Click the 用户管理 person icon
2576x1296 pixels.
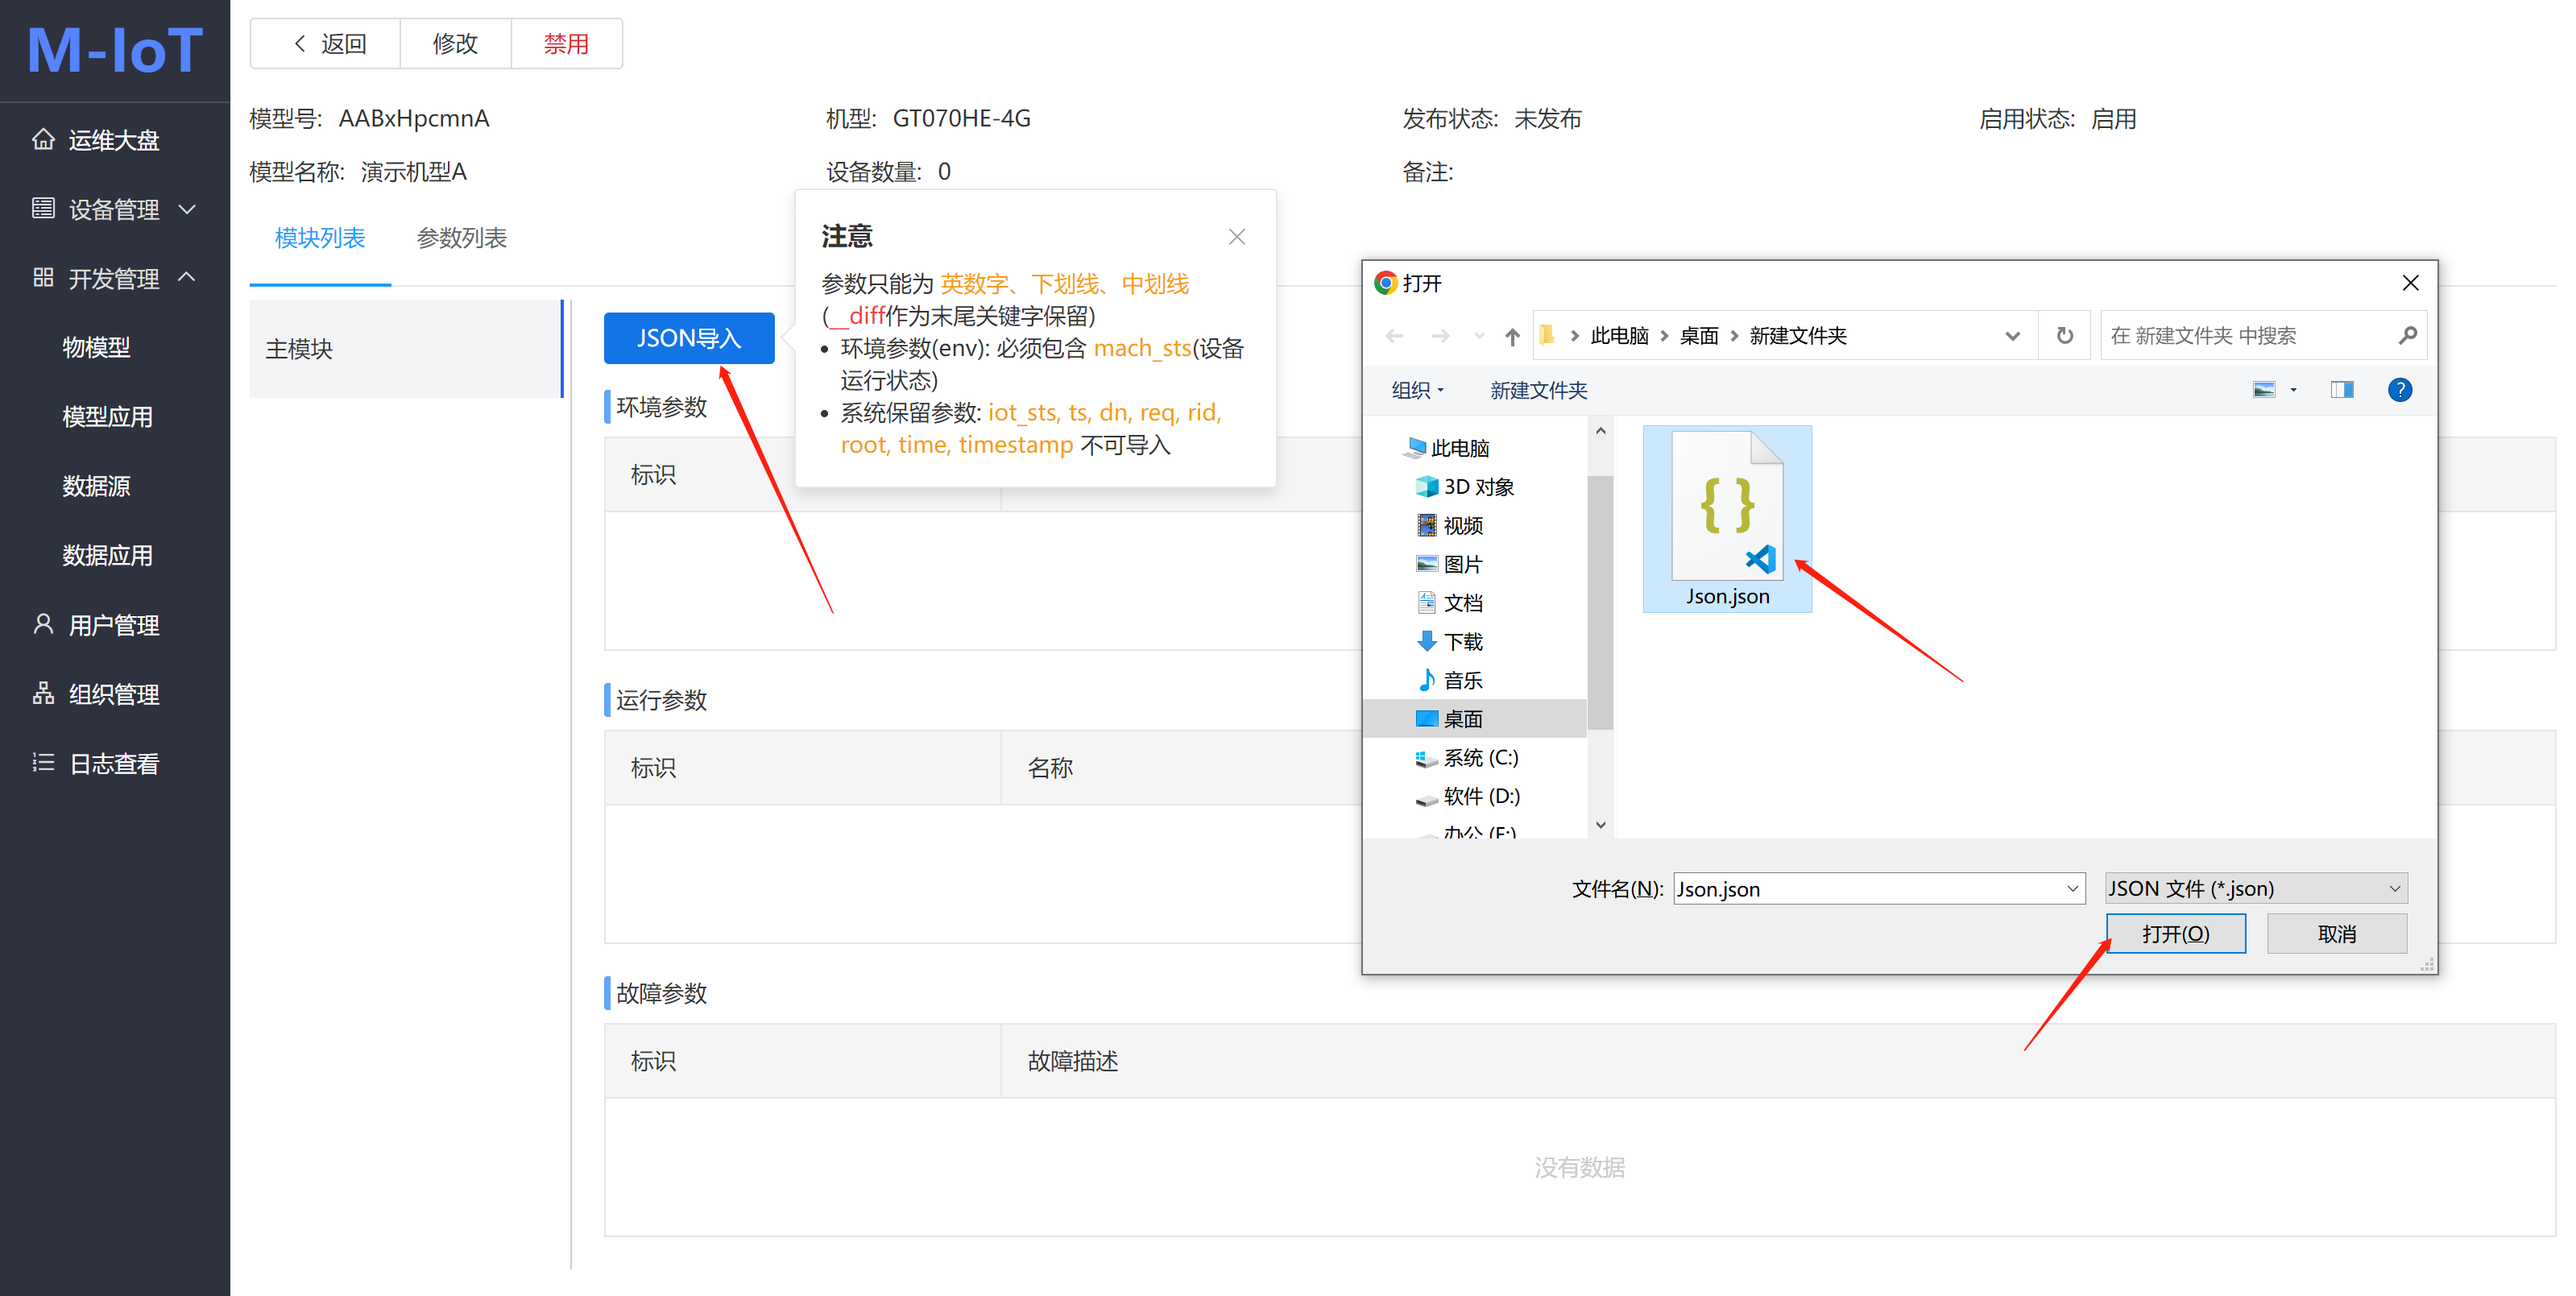43,624
